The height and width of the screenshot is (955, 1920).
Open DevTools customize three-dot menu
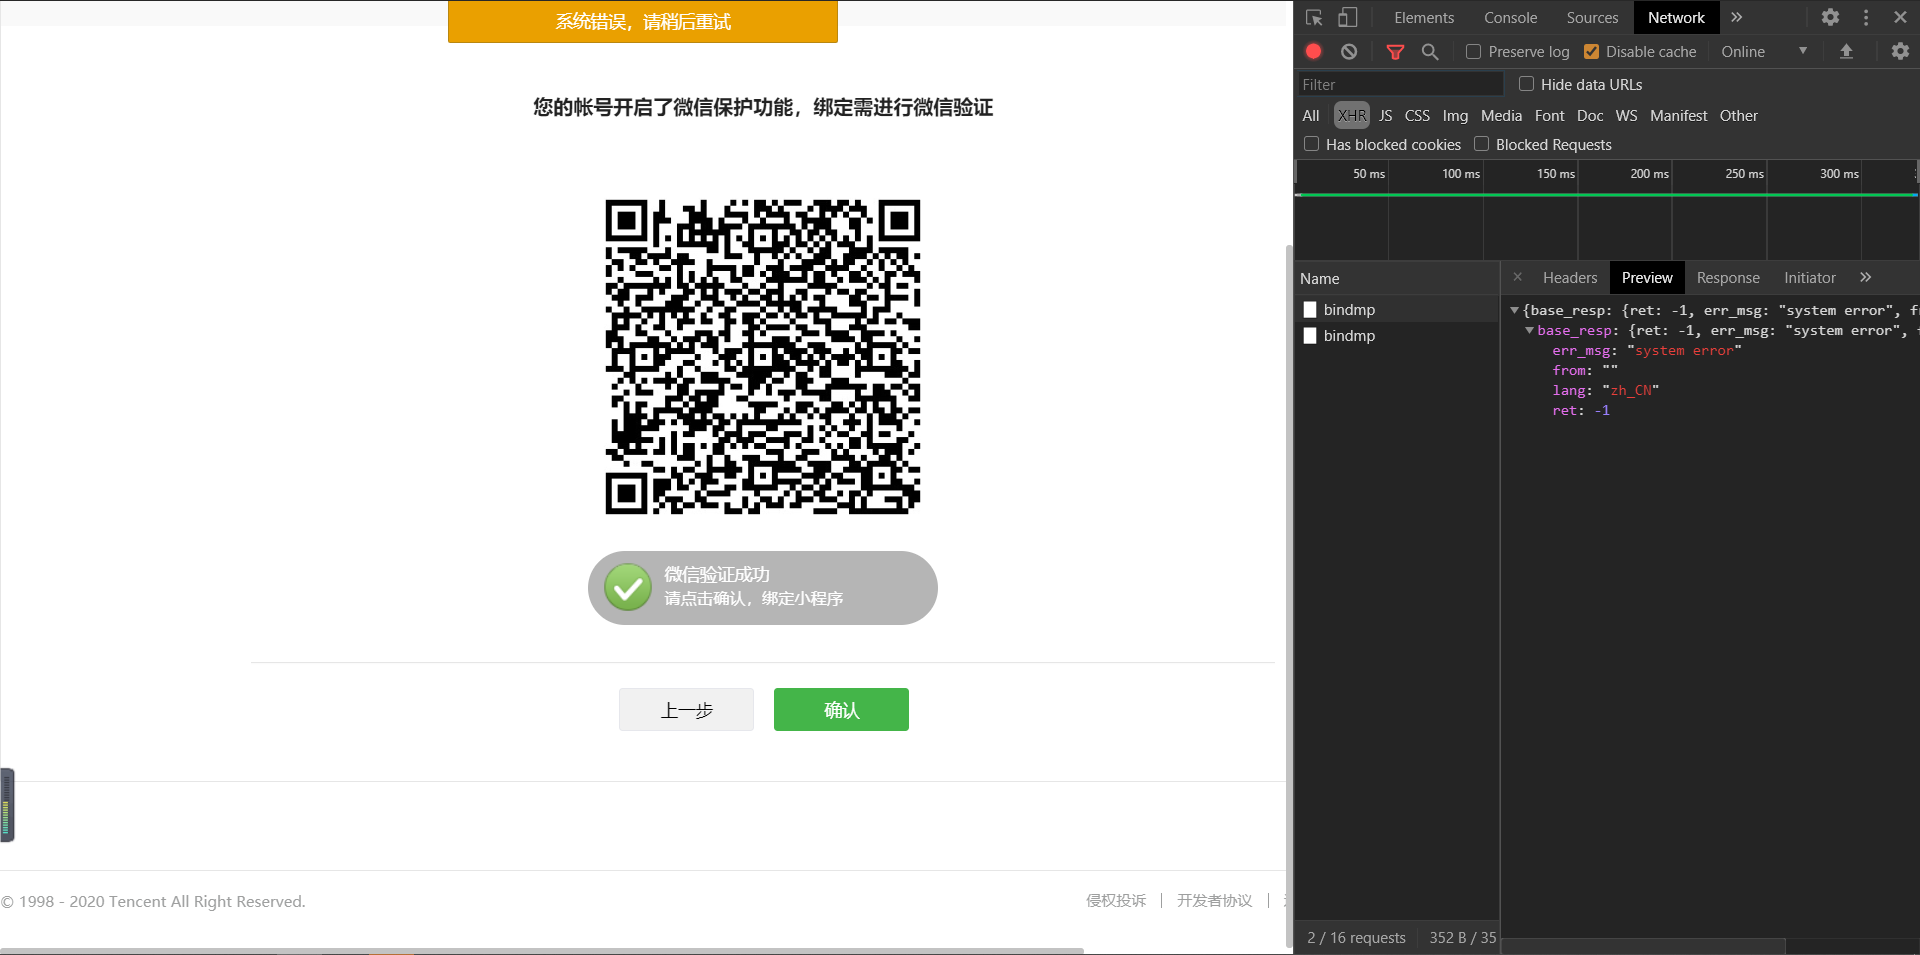tap(1866, 17)
